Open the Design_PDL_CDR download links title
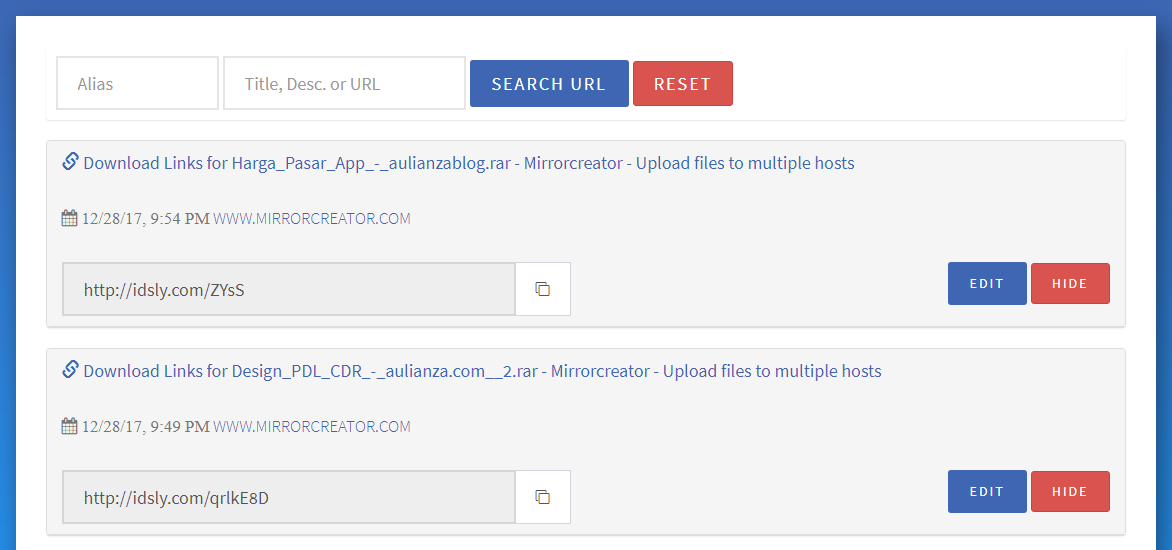Viewport: 1172px width, 550px height. pos(482,371)
